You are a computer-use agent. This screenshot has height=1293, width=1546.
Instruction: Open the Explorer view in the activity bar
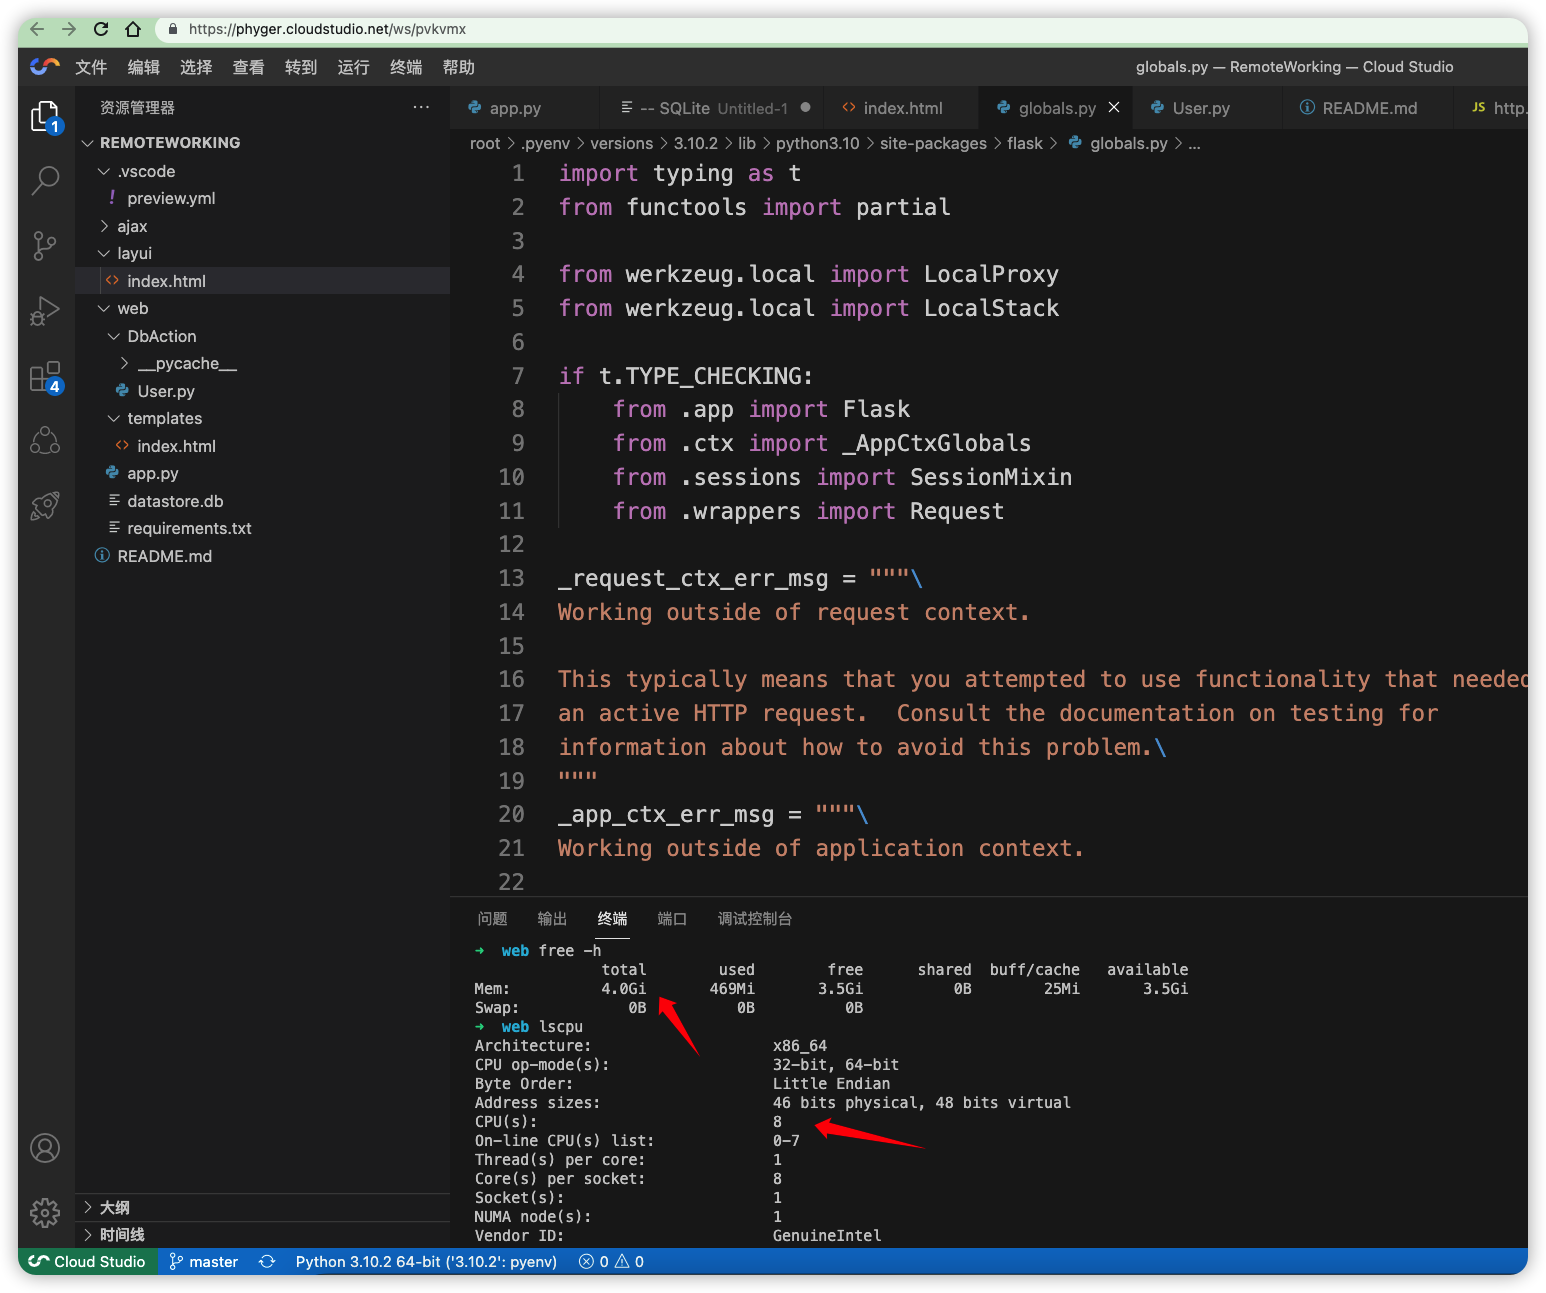45,117
